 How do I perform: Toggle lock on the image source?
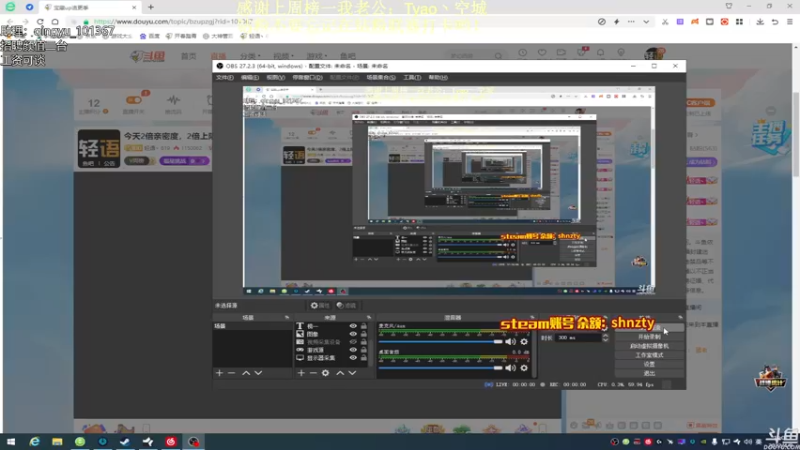[x=364, y=334]
